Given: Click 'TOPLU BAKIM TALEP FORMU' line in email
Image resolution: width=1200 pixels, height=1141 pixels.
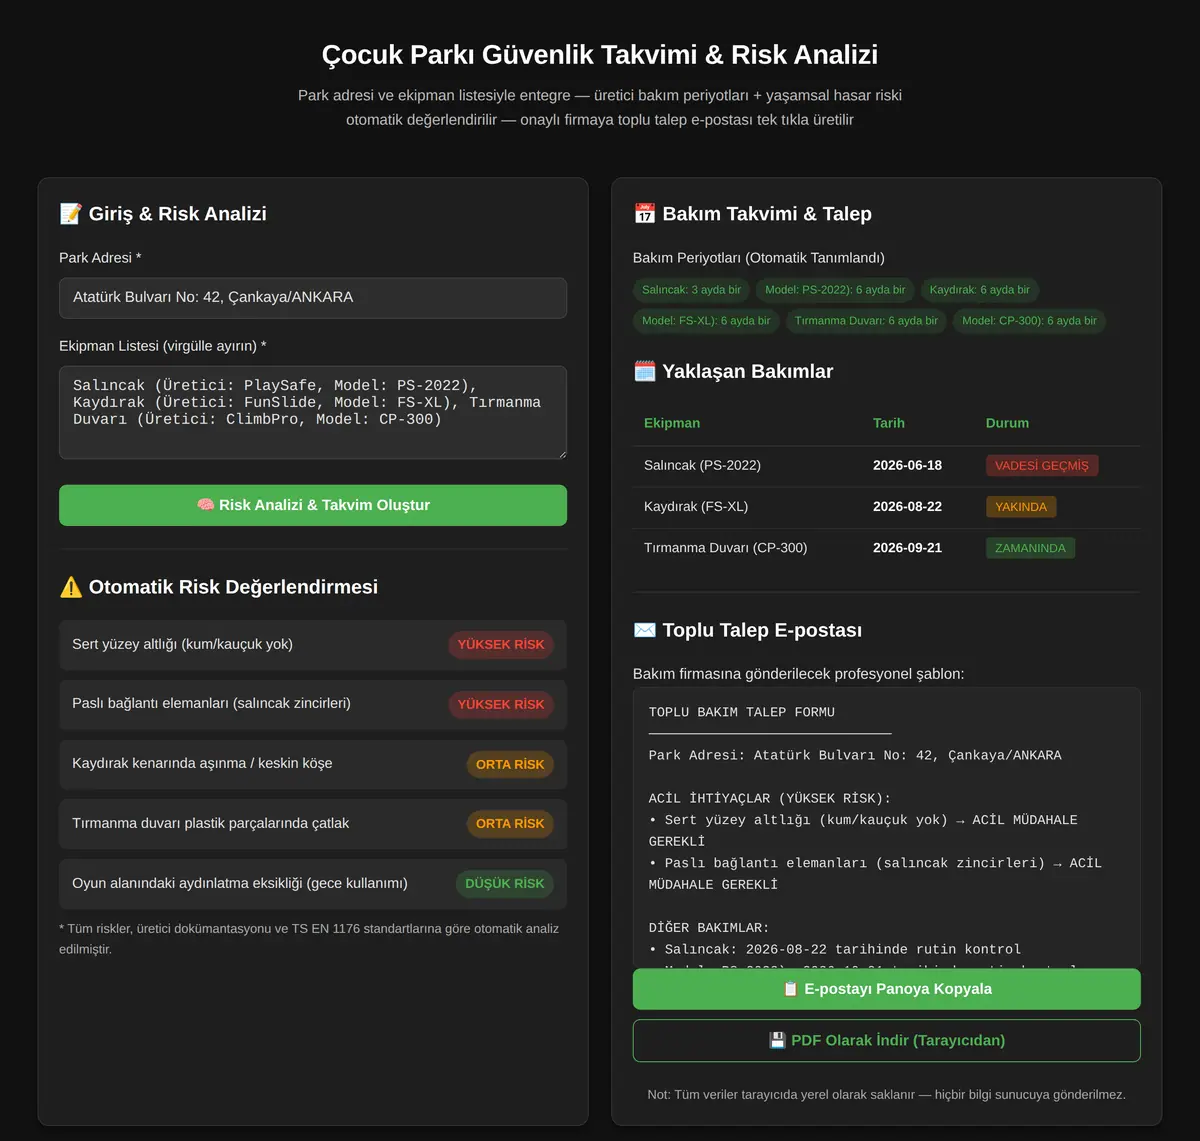Looking at the screenshot, I should click(742, 712).
